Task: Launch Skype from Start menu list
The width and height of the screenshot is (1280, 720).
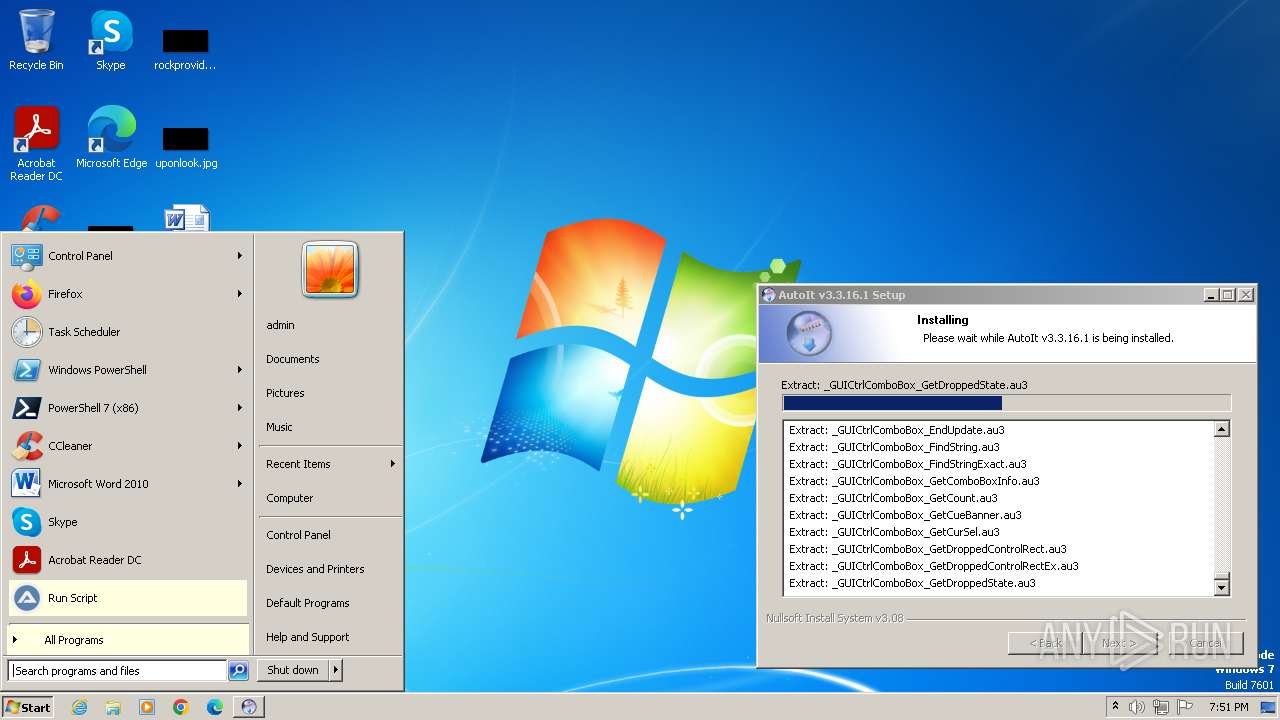Action: [x=127, y=522]
